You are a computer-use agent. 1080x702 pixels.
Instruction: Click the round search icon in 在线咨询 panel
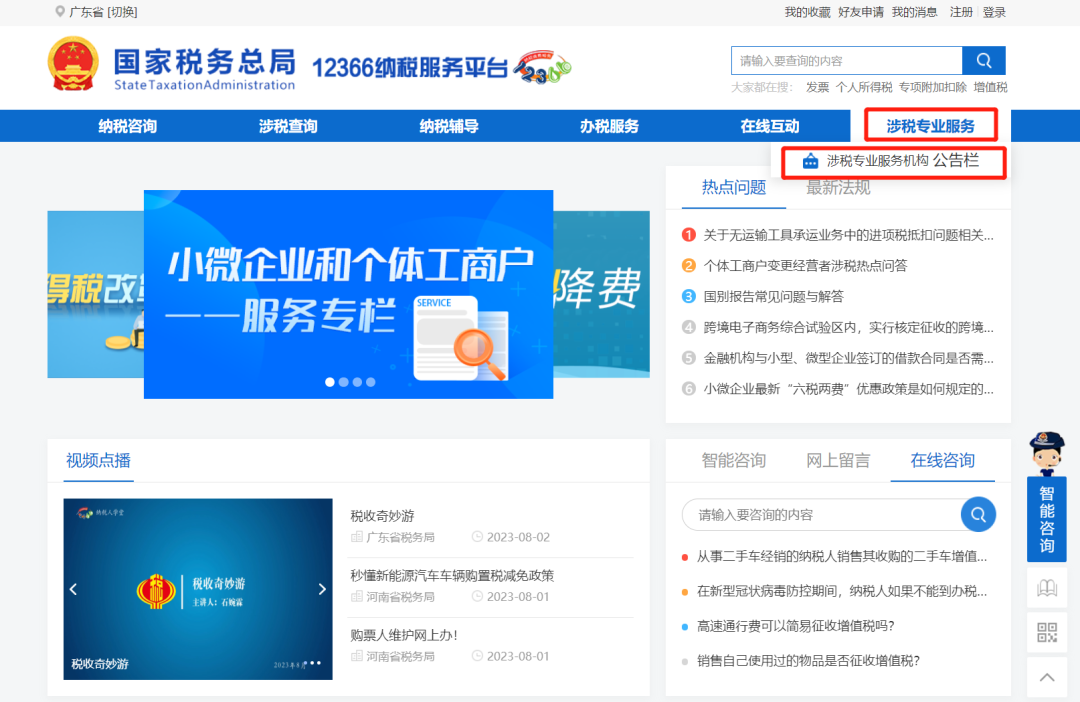click(978, 515)
